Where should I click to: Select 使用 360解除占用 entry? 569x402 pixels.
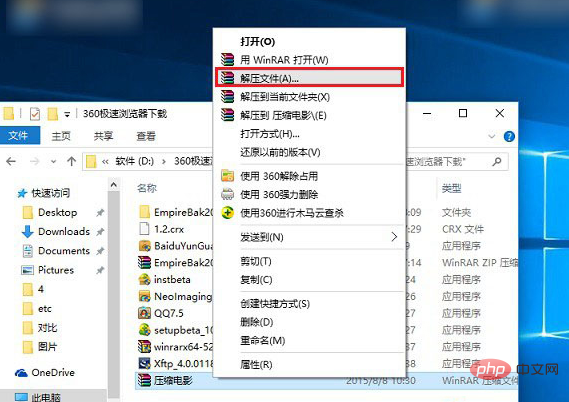pos(309,176)
